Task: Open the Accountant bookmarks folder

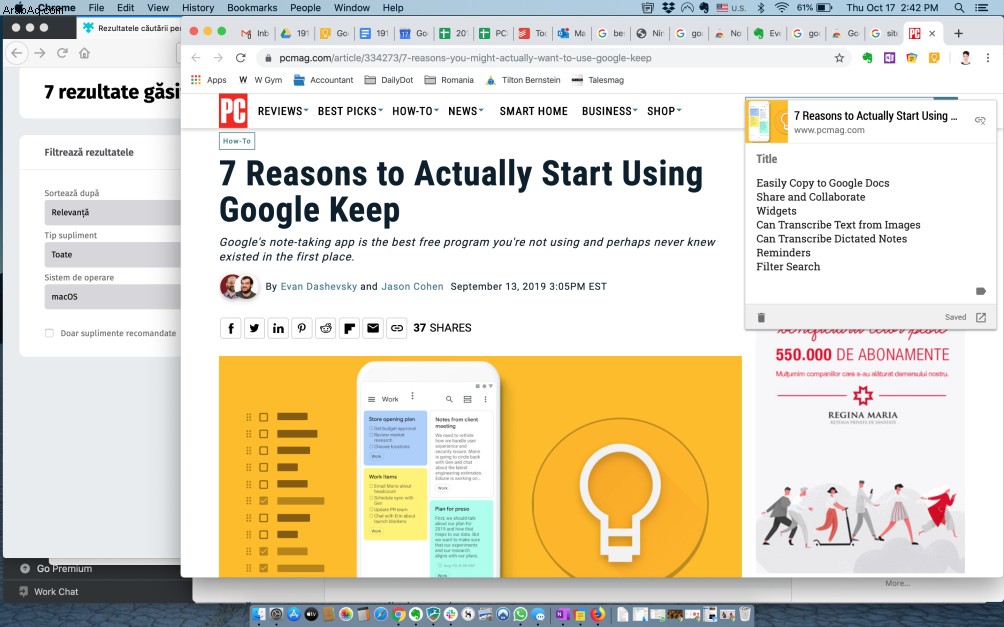Action: click(323, 80)
